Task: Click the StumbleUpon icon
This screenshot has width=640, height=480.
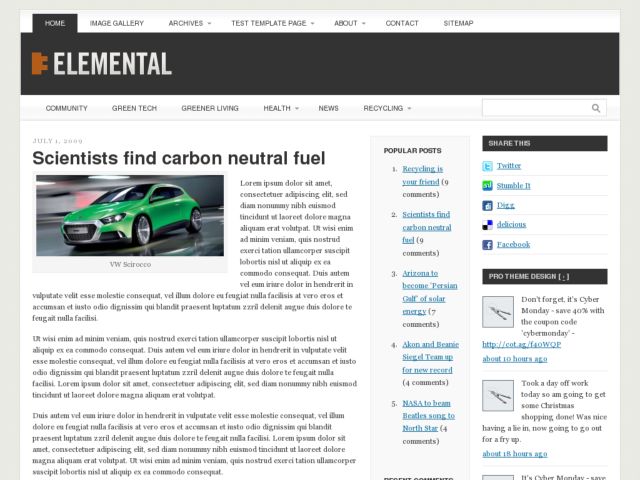Action: pyautogui.click(x=487, y=186)
